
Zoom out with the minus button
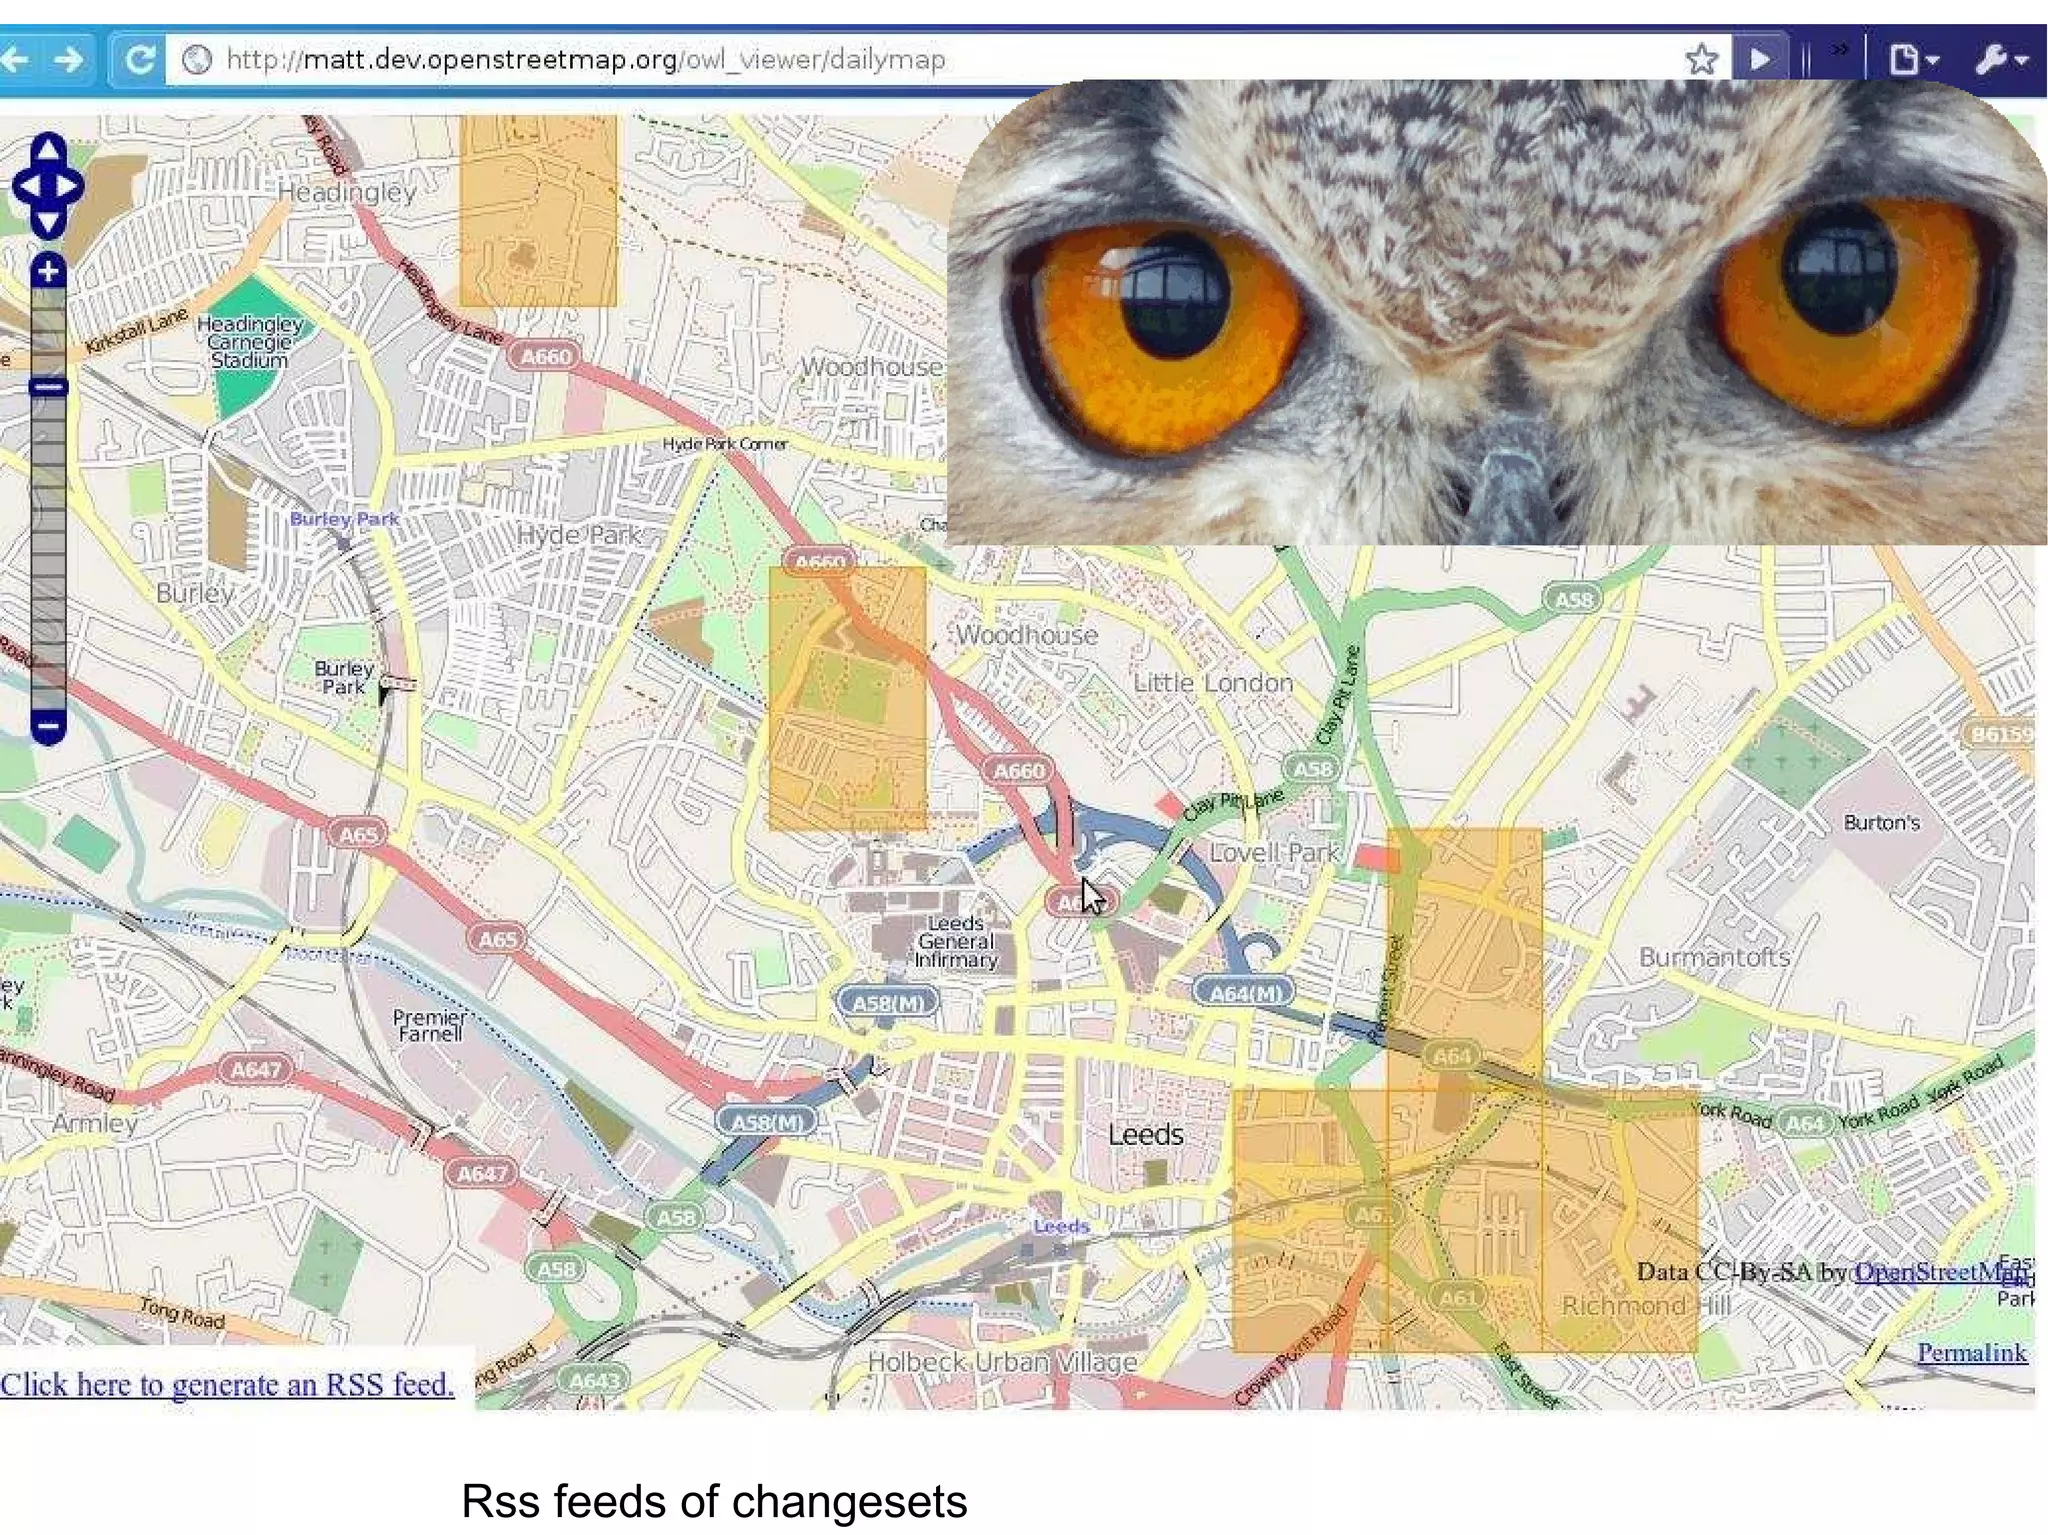tap(48, 726)
